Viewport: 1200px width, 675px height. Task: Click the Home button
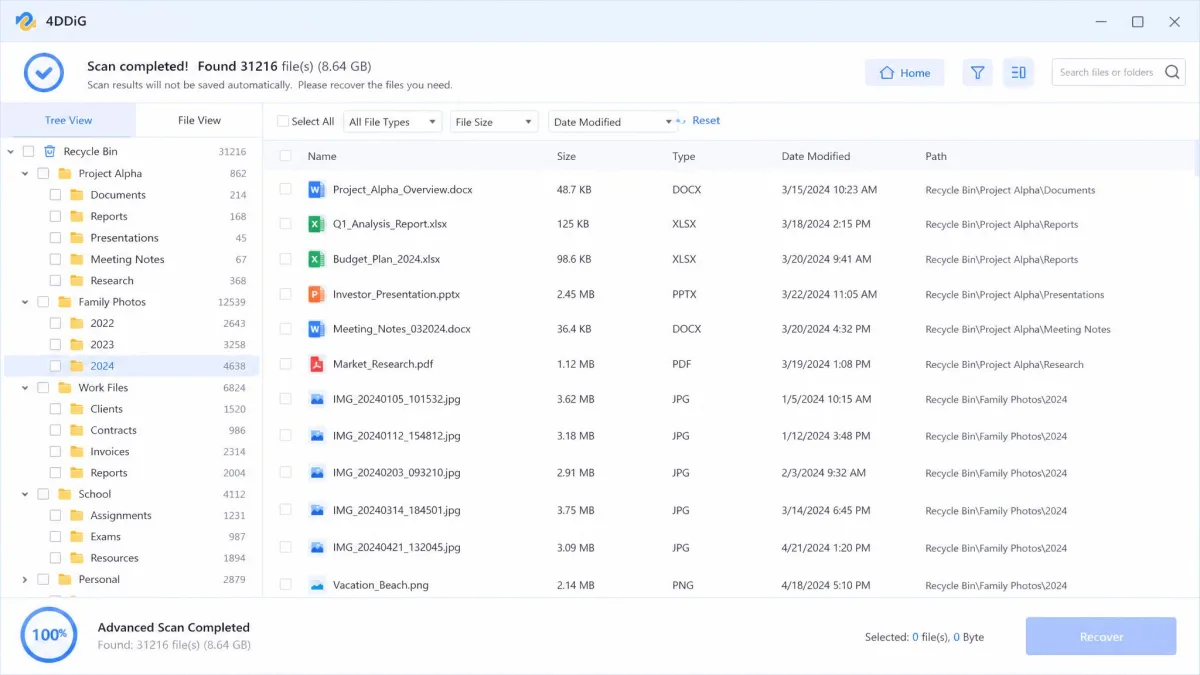[904, 73]
